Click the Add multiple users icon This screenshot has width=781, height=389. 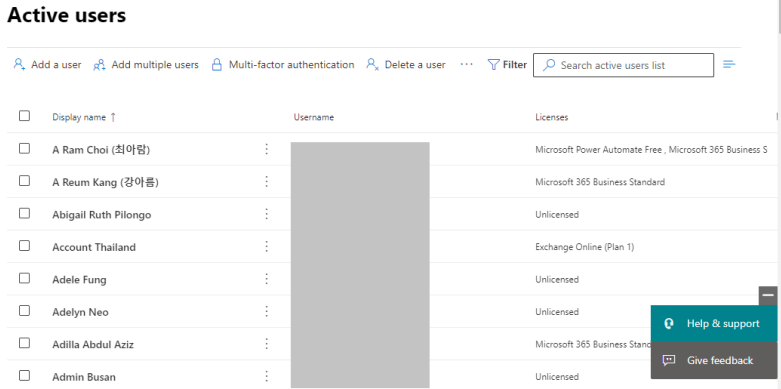click(99, 65)
